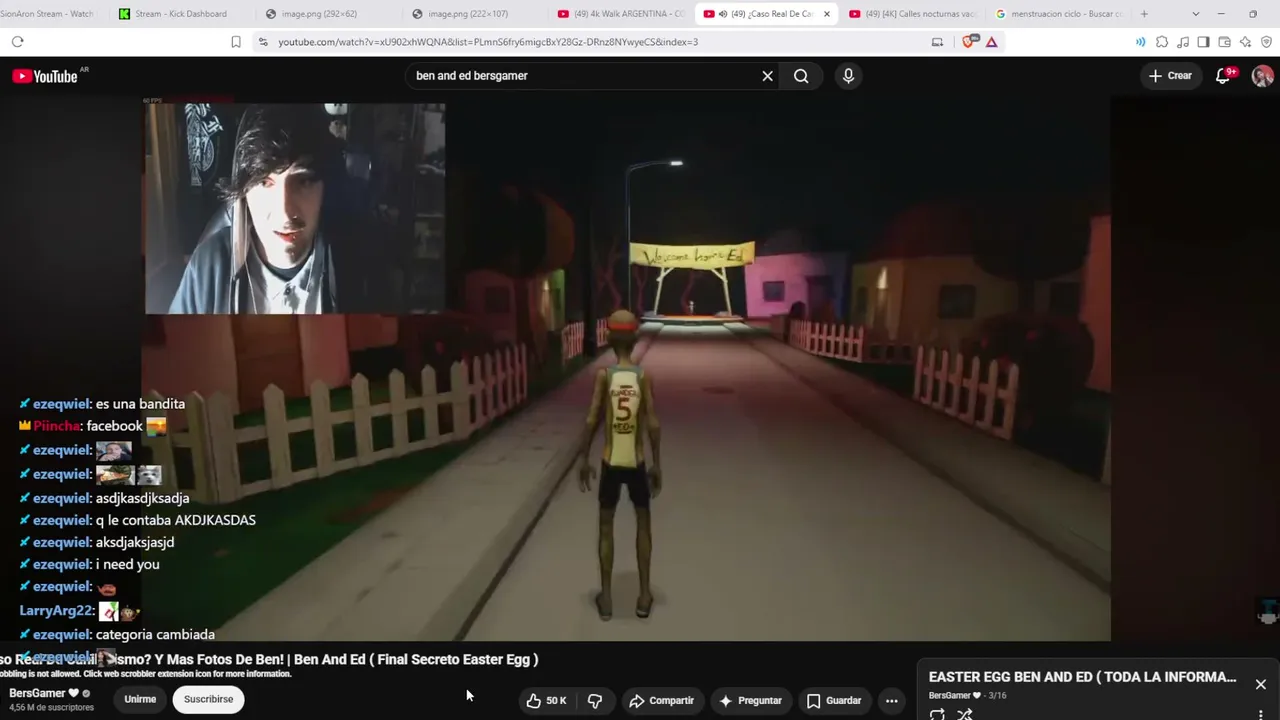Show the browser sidebar panel

[1203, 42]
